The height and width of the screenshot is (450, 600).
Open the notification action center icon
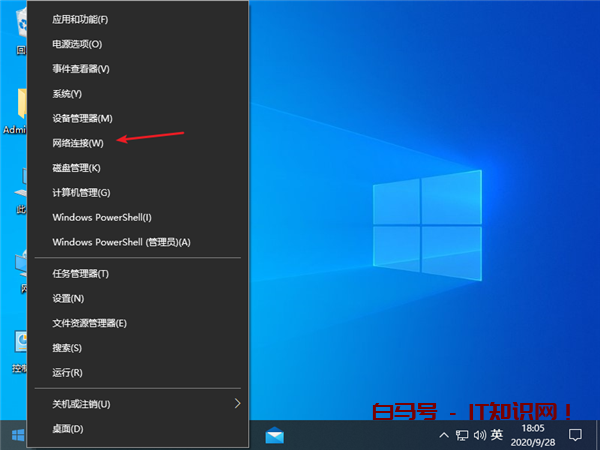(575, 435)
